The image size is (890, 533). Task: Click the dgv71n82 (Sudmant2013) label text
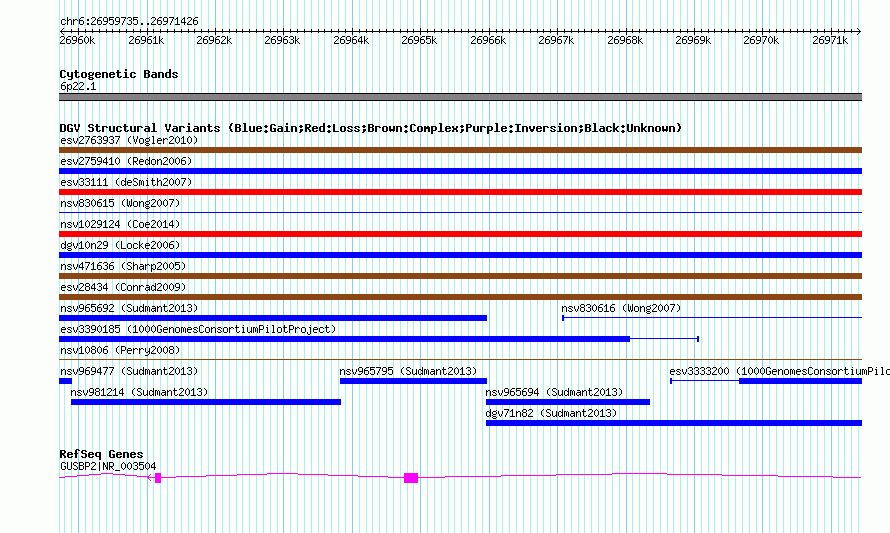[551, 413]
